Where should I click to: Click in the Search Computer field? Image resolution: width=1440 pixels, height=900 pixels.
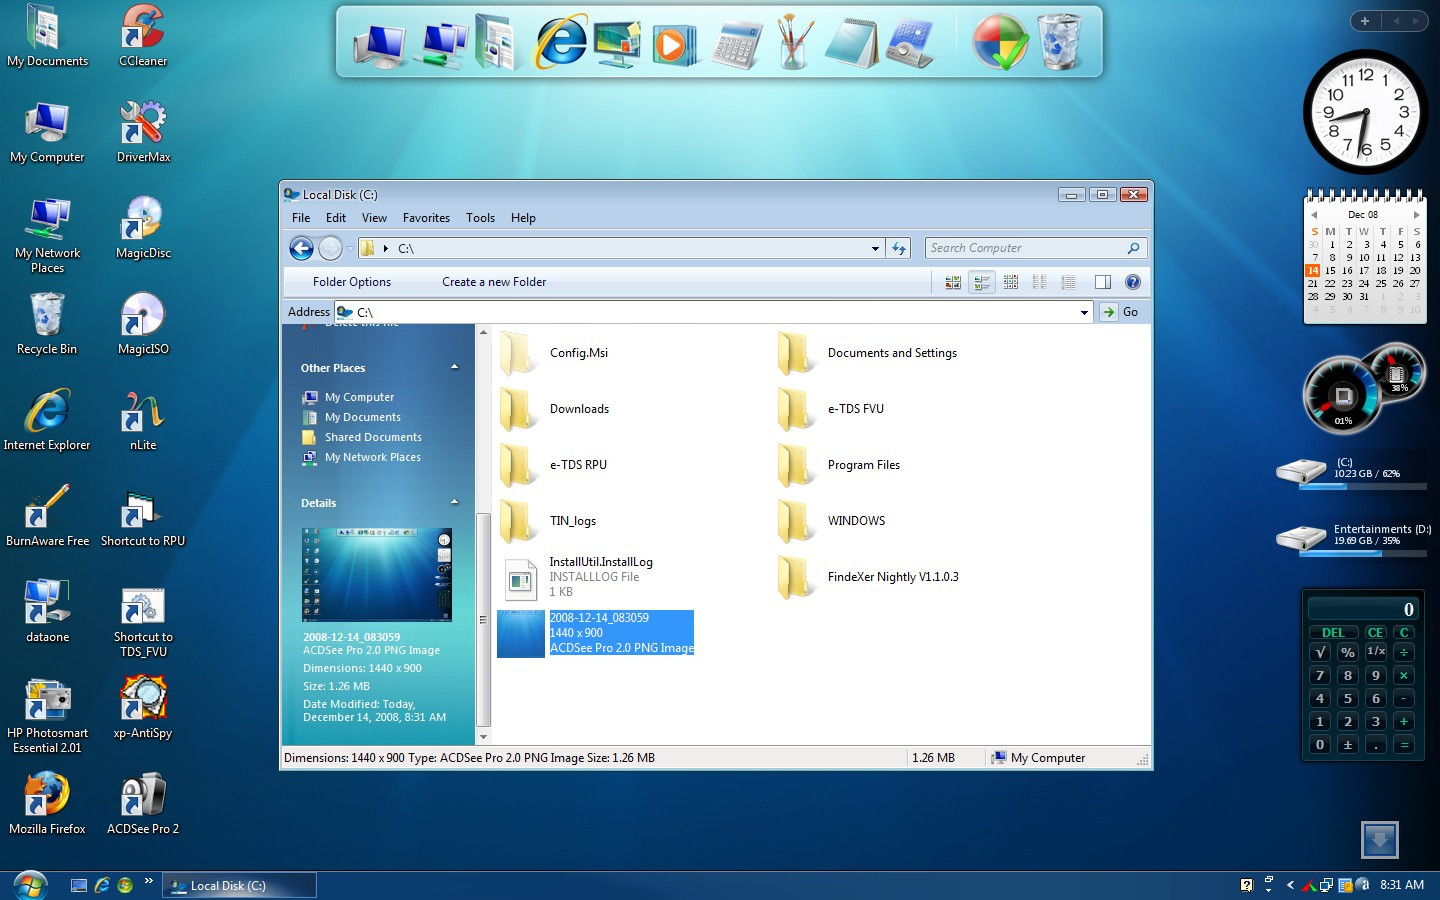coord(1025,248)
